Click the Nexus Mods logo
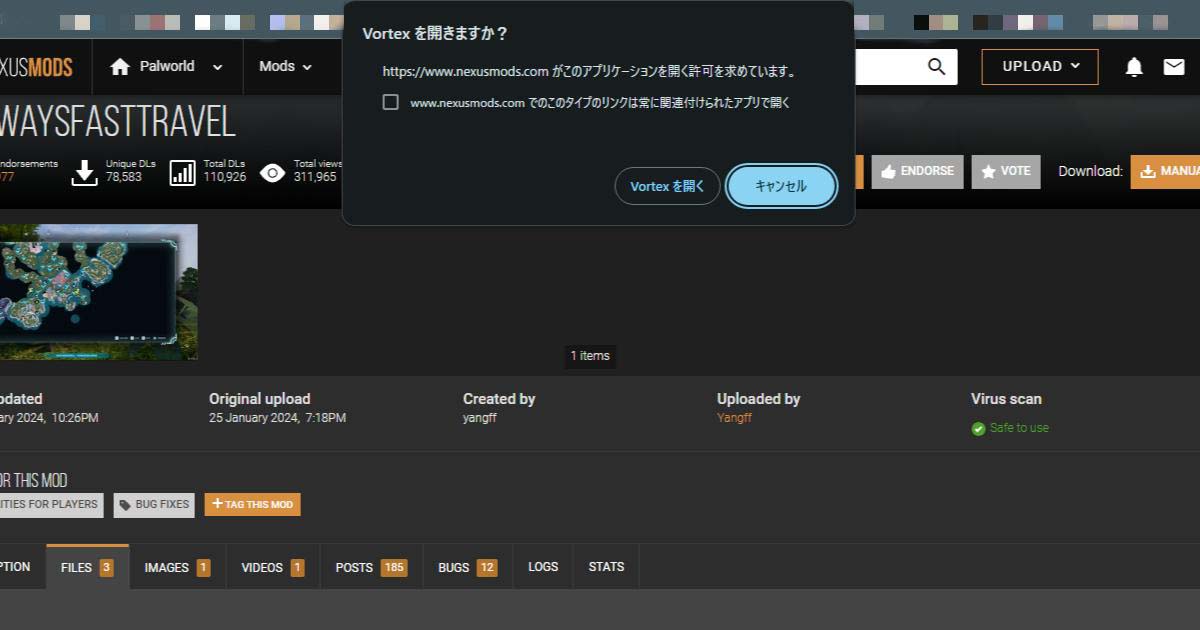The image size is (1200, 630). click(x=36, y=67)
